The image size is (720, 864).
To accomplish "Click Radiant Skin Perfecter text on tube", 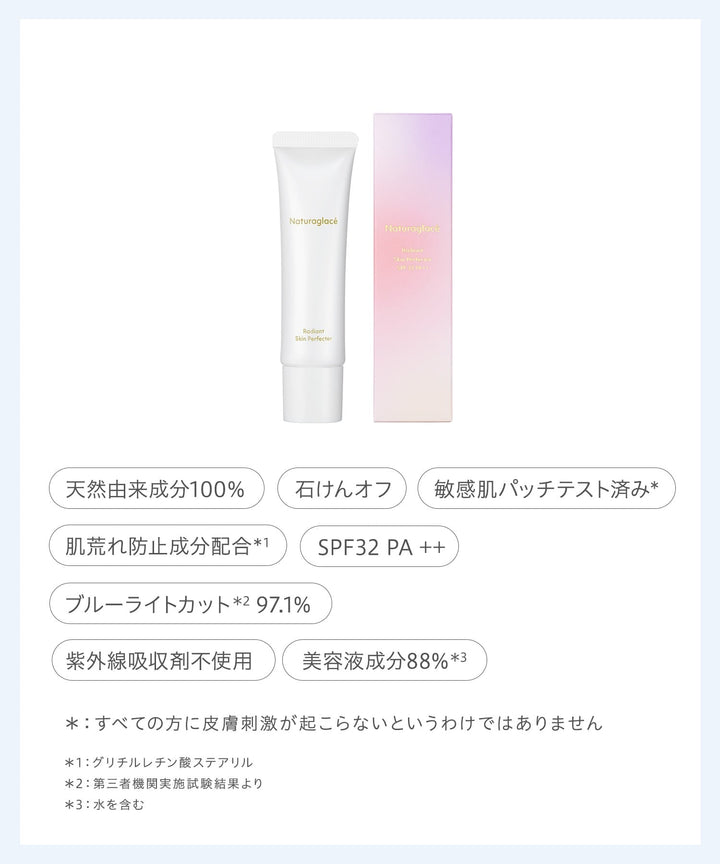I will (x=313, y=336).
